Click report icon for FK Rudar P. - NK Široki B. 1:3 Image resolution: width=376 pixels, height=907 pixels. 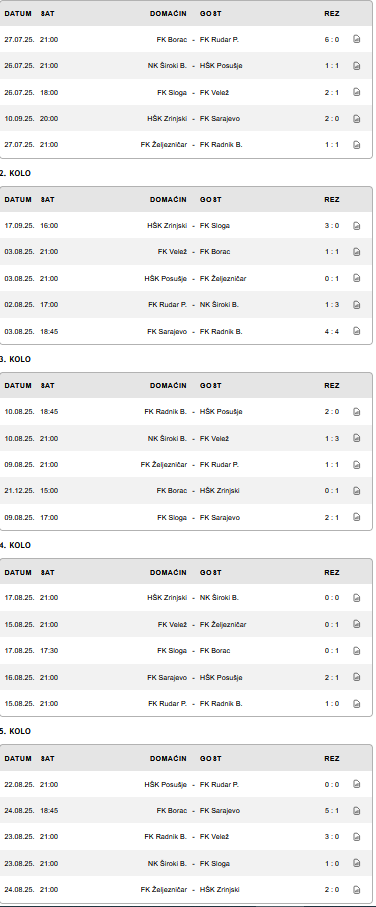pos(357,305)
